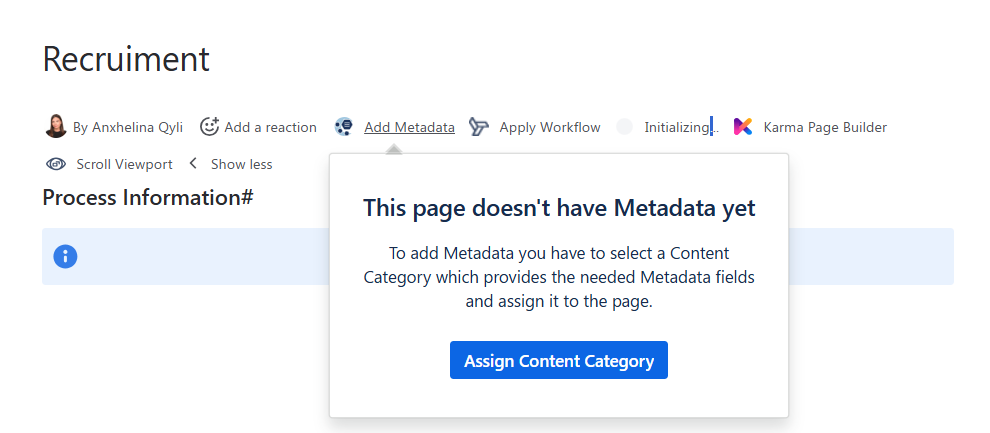Image resolution: width=990 pixels, height=433 pixels.
Task: Open the Add Metadata link
Action: click(x=409, y=127)
